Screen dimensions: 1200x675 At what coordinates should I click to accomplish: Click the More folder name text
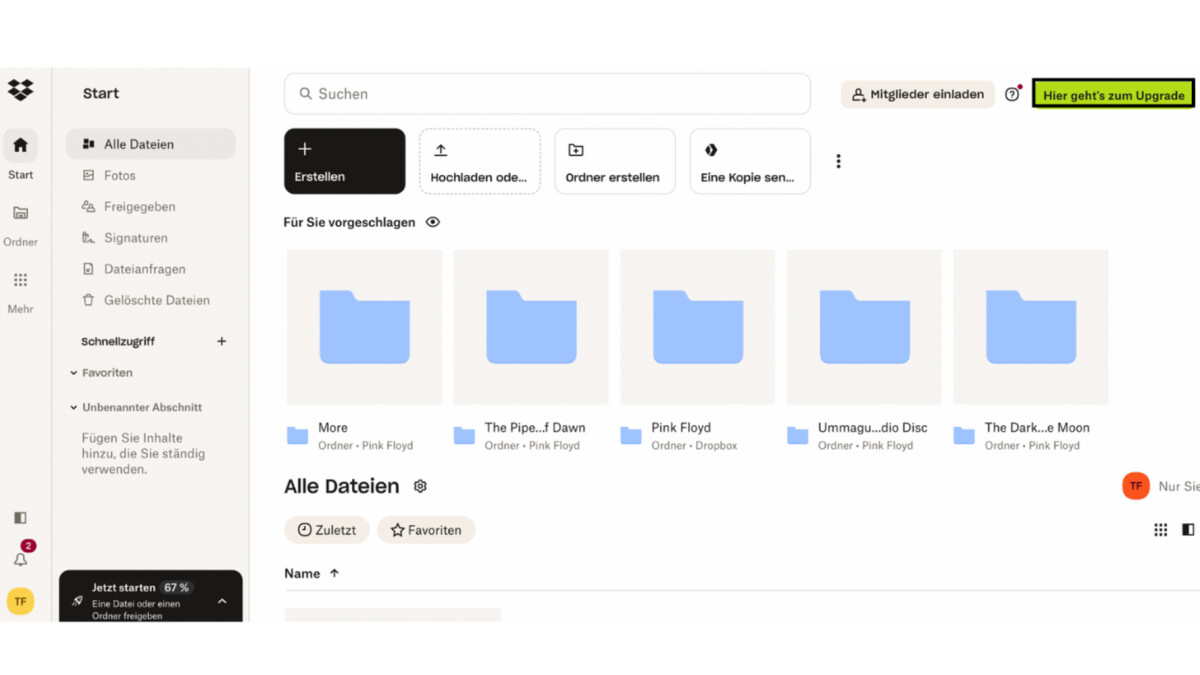[x=333, y=427]
